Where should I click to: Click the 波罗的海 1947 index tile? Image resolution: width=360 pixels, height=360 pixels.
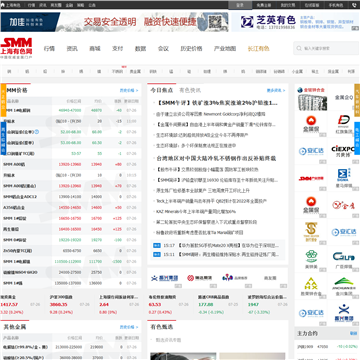point(267,304)
